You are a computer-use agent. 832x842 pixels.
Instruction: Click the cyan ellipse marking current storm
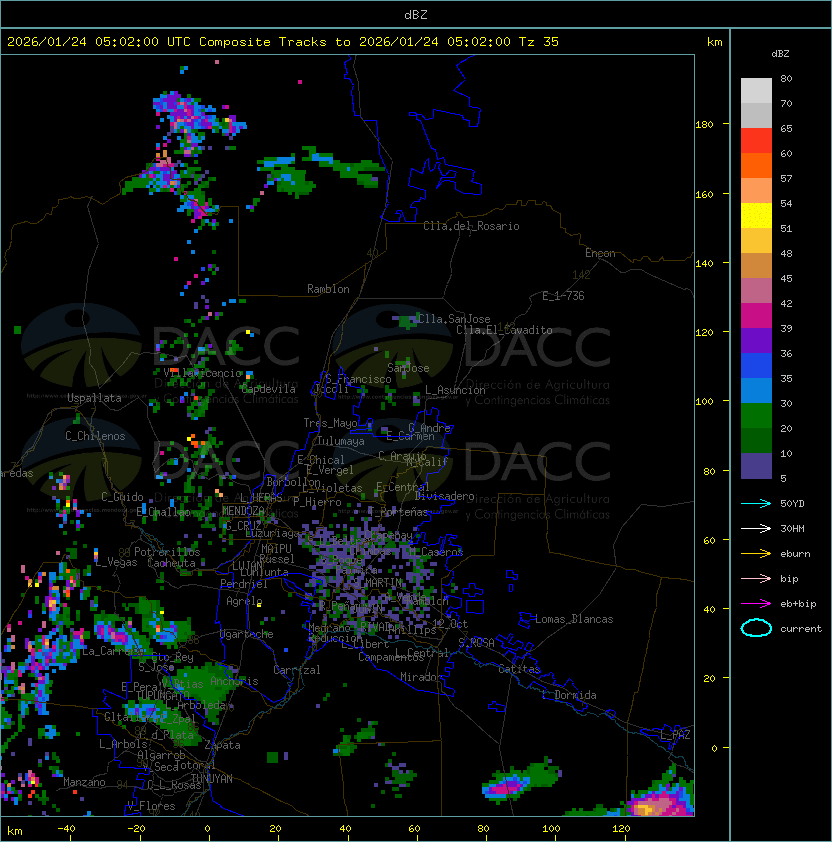coord(756,628)
